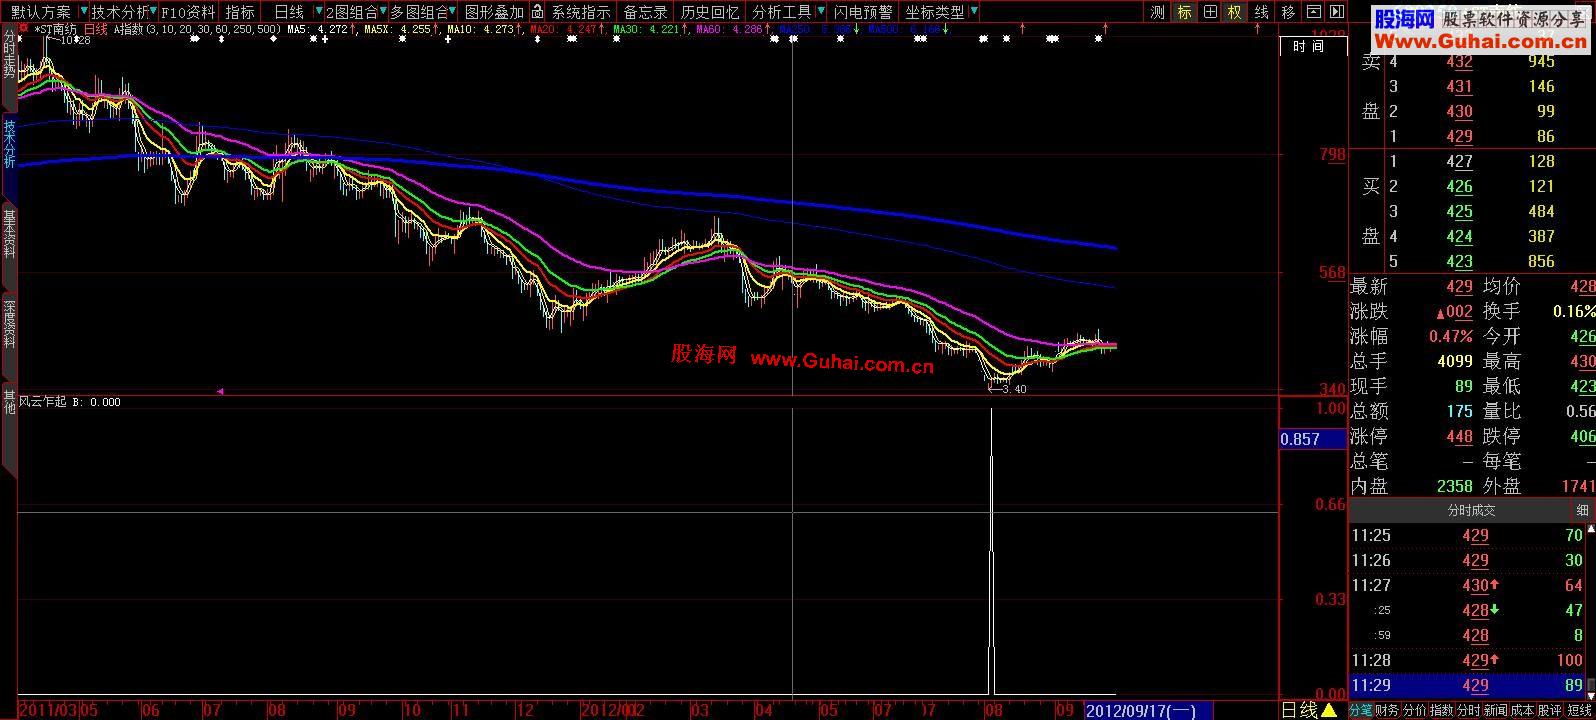Click the 内盘 value 2358
The width and height of the screenshot is (1596, 720).
(1455, 486)
